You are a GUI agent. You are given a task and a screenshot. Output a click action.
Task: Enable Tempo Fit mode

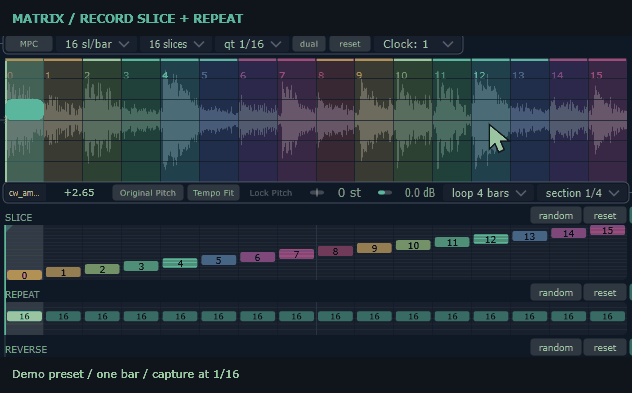213,193
